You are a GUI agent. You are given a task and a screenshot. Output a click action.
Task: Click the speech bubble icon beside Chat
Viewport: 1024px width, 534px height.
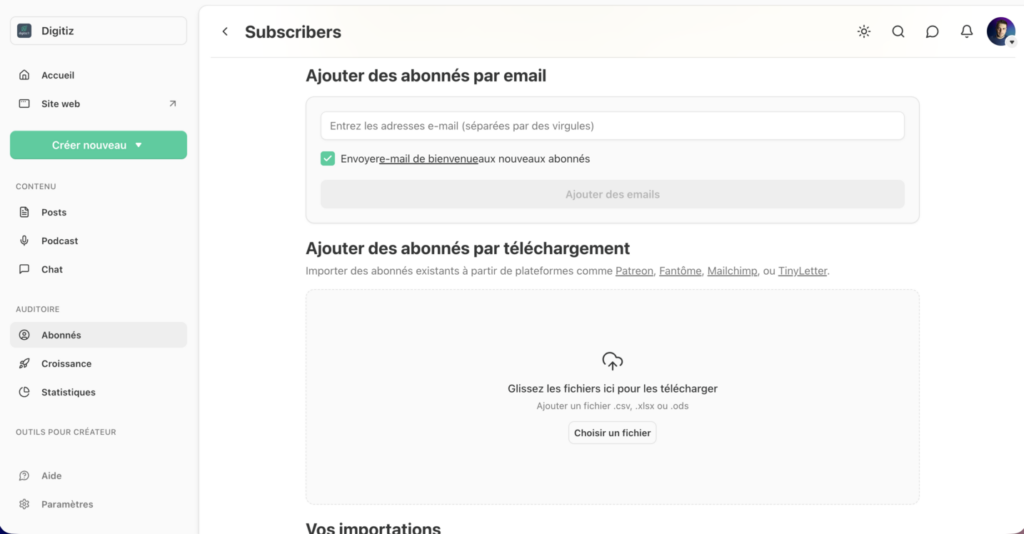[24, 269]
